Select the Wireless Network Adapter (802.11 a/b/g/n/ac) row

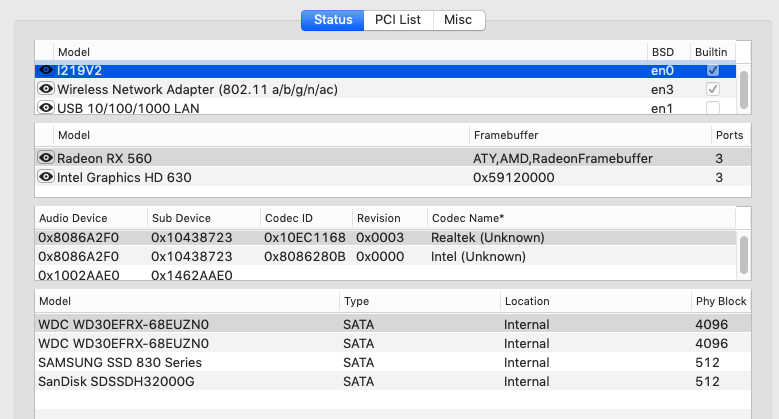(x=386, y=89)
